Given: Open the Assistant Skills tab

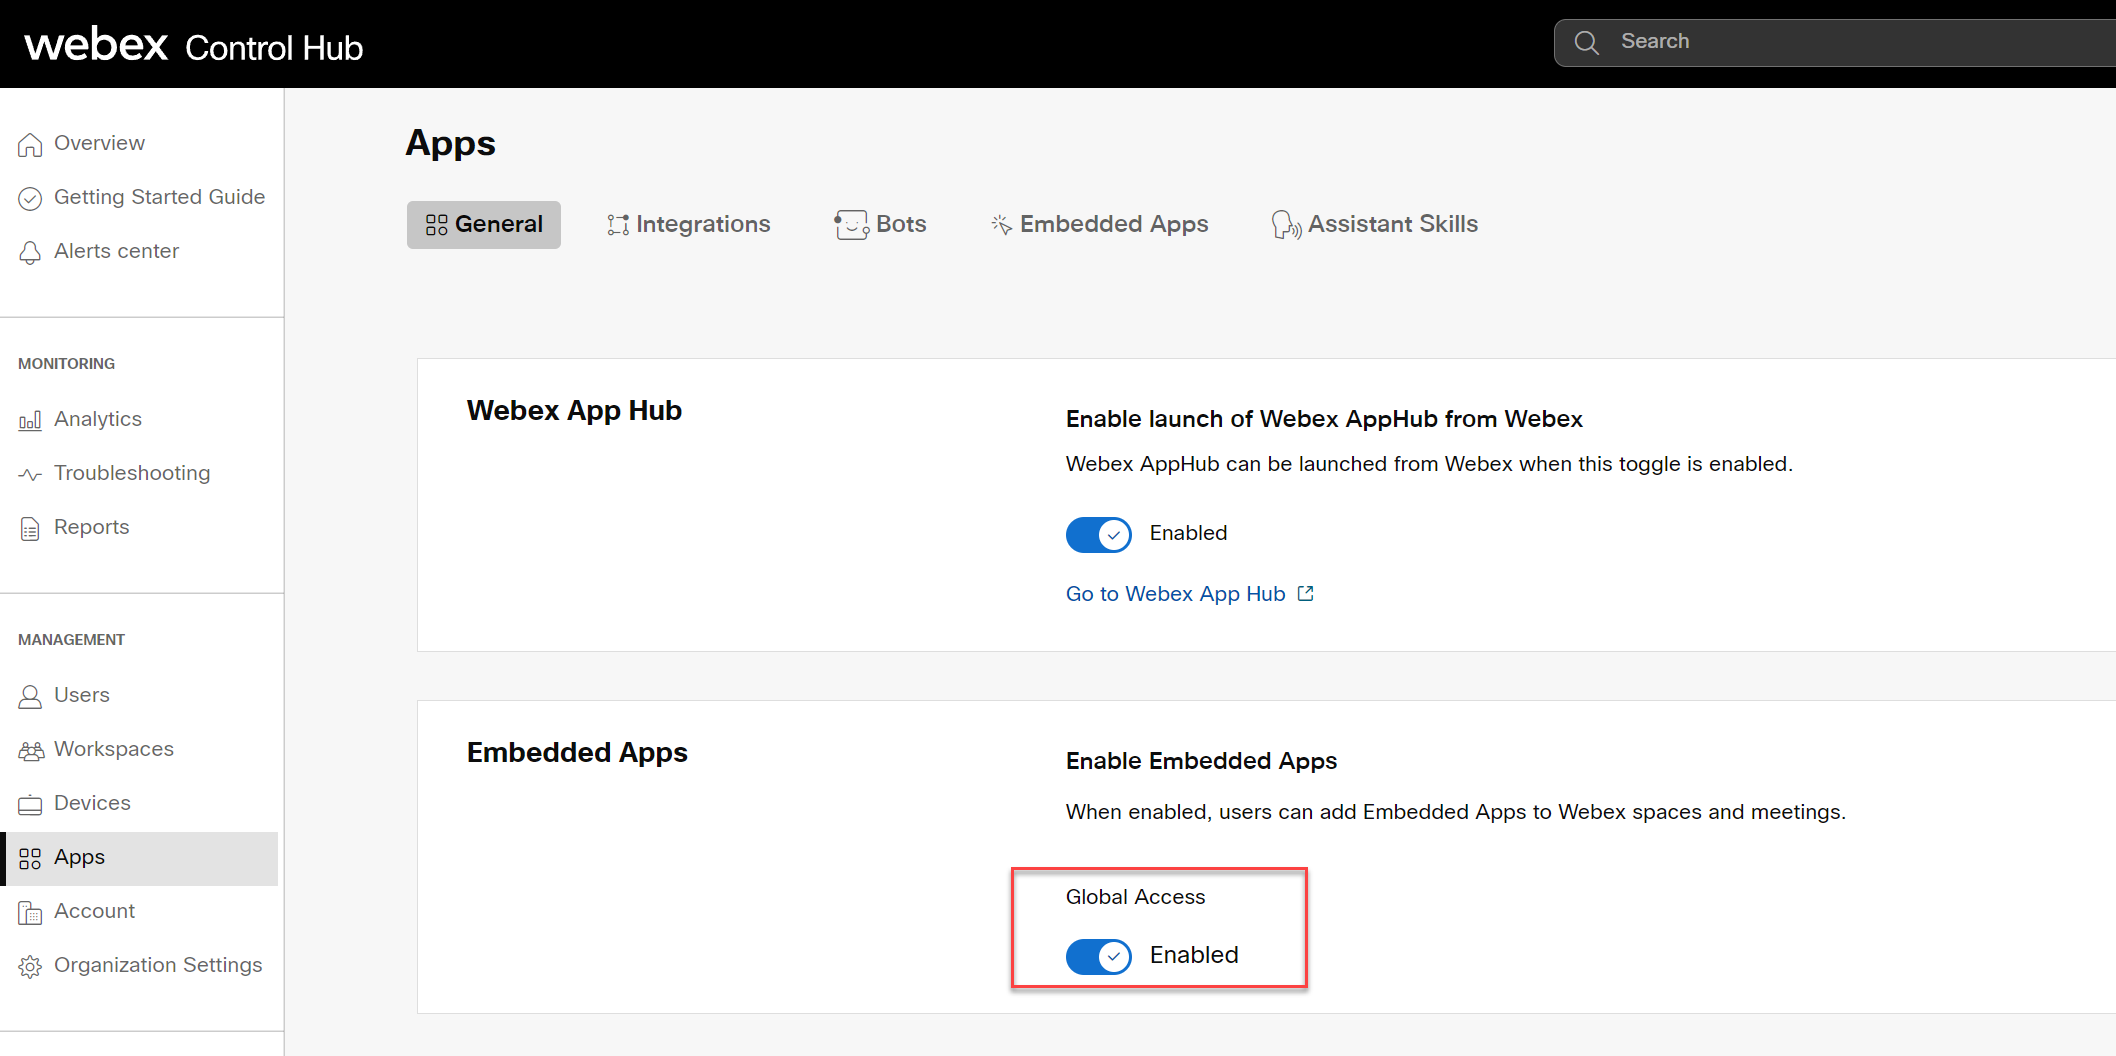Looking at the screenshot, I should (1374, 224).
